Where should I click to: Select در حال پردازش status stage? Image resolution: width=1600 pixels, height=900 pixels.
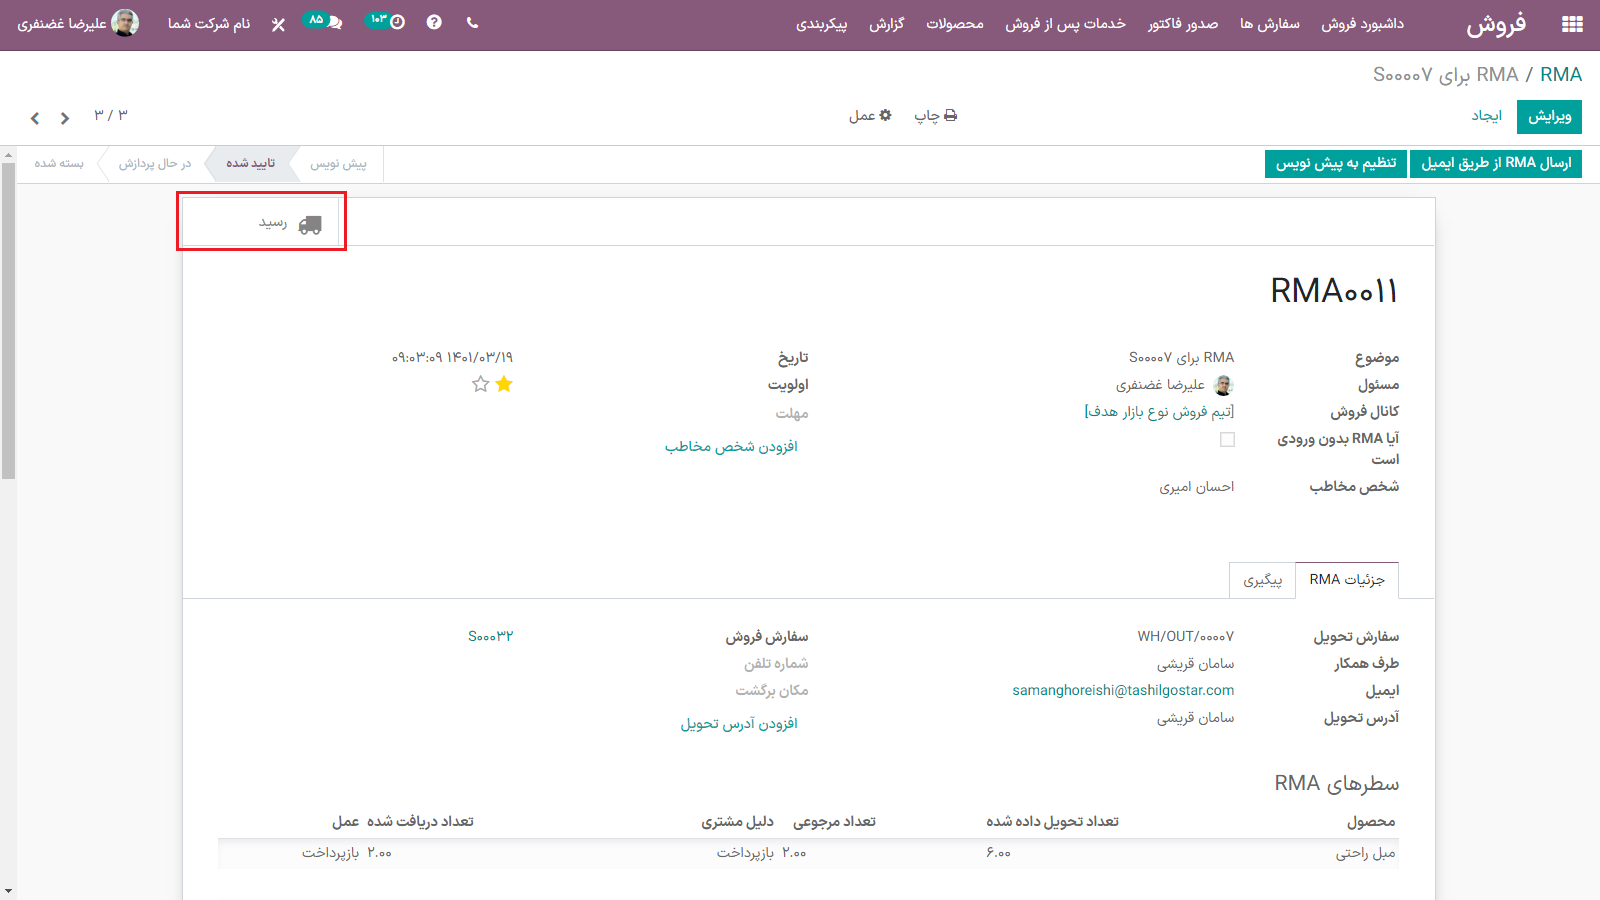155,163
